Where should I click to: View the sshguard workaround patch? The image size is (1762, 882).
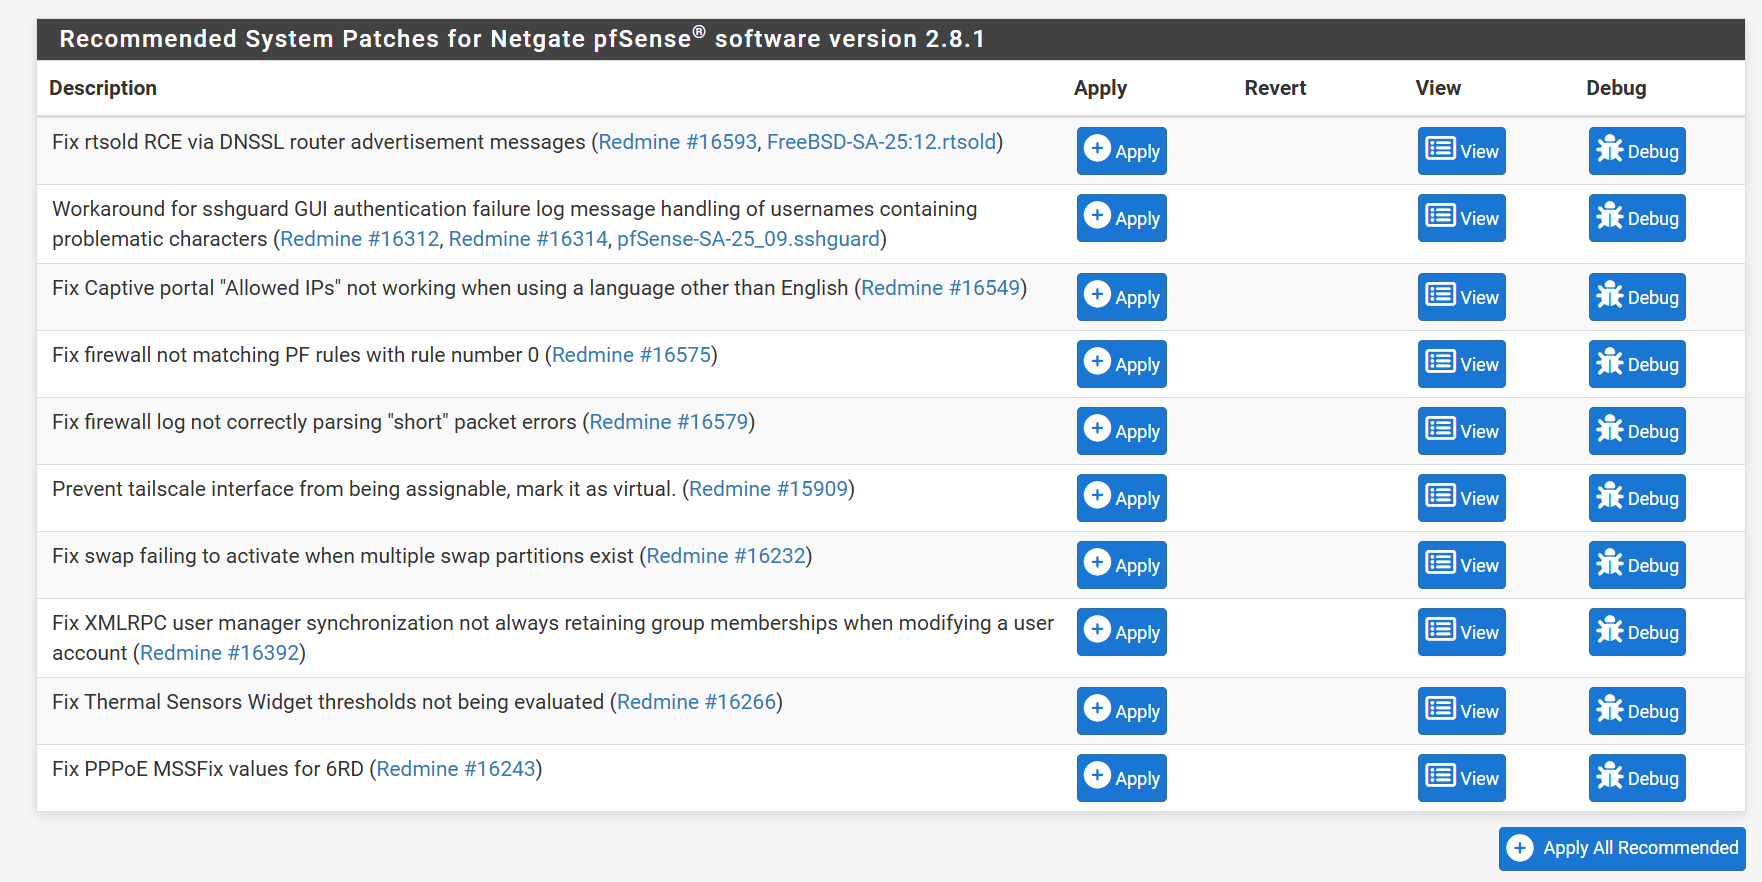1461,218
